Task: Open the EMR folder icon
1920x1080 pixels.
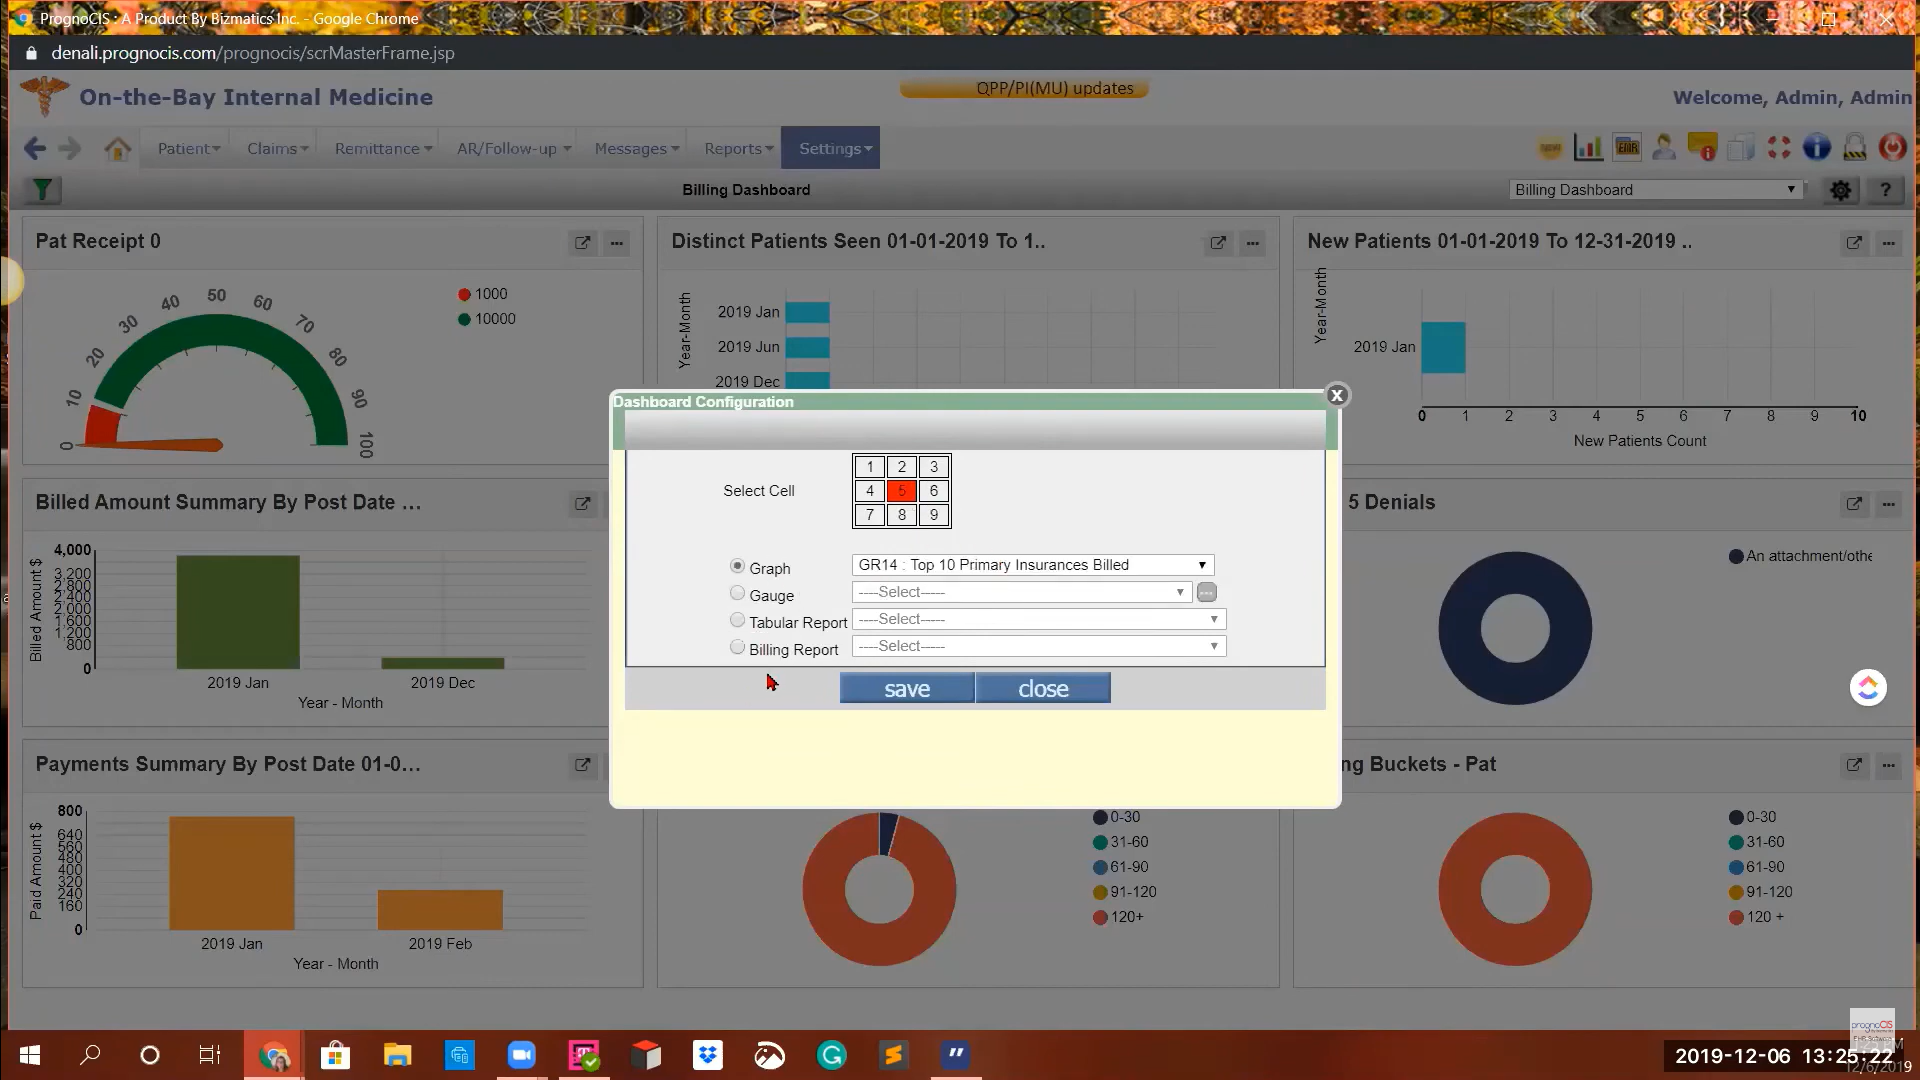Action: point(1627,148)
